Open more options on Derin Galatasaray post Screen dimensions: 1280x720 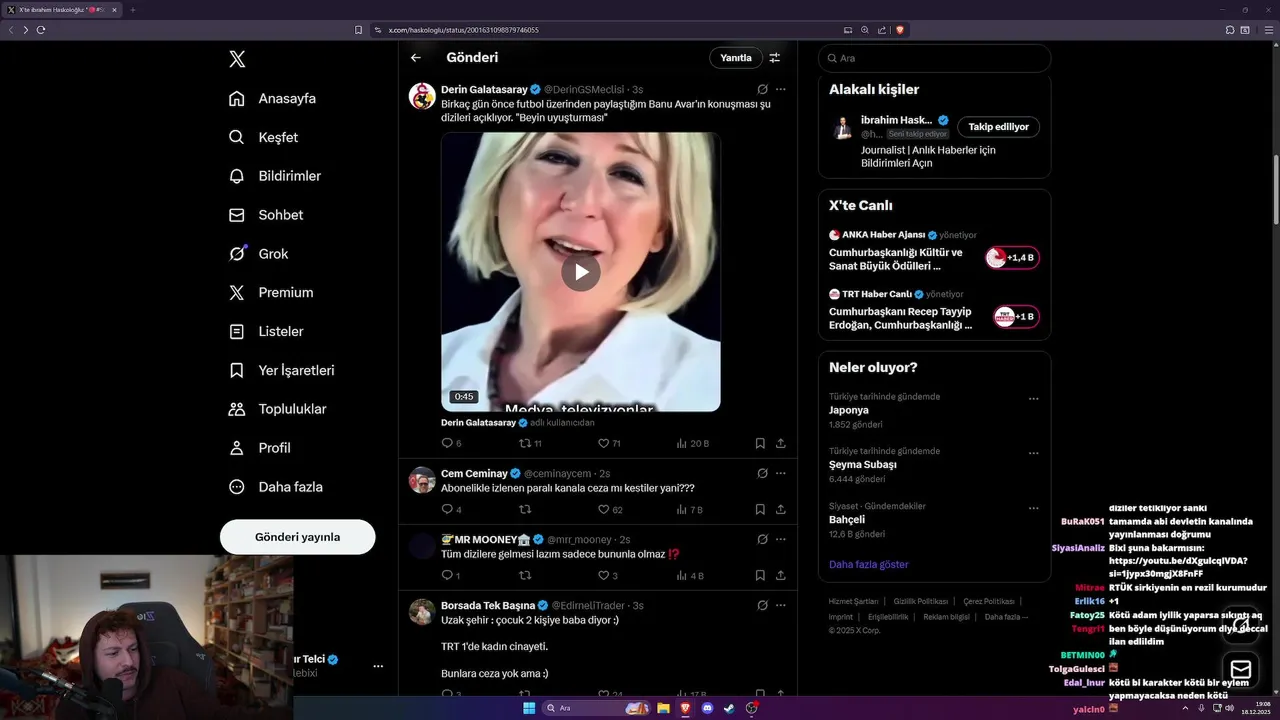(x=781, y=89)
